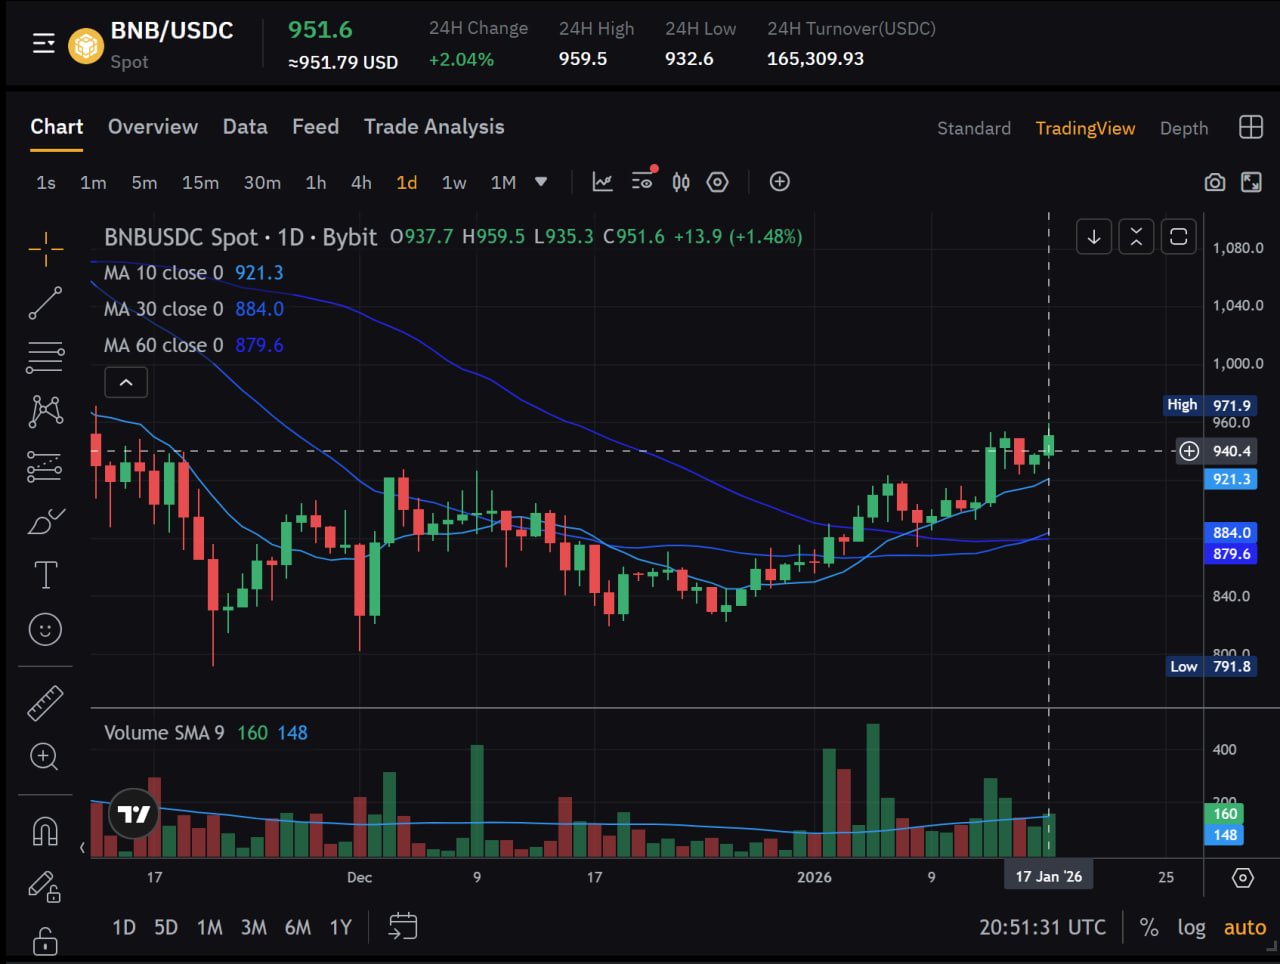Toggle percent scale on price axis
The image size is (1280, 964).
[x=1149, y=927]
